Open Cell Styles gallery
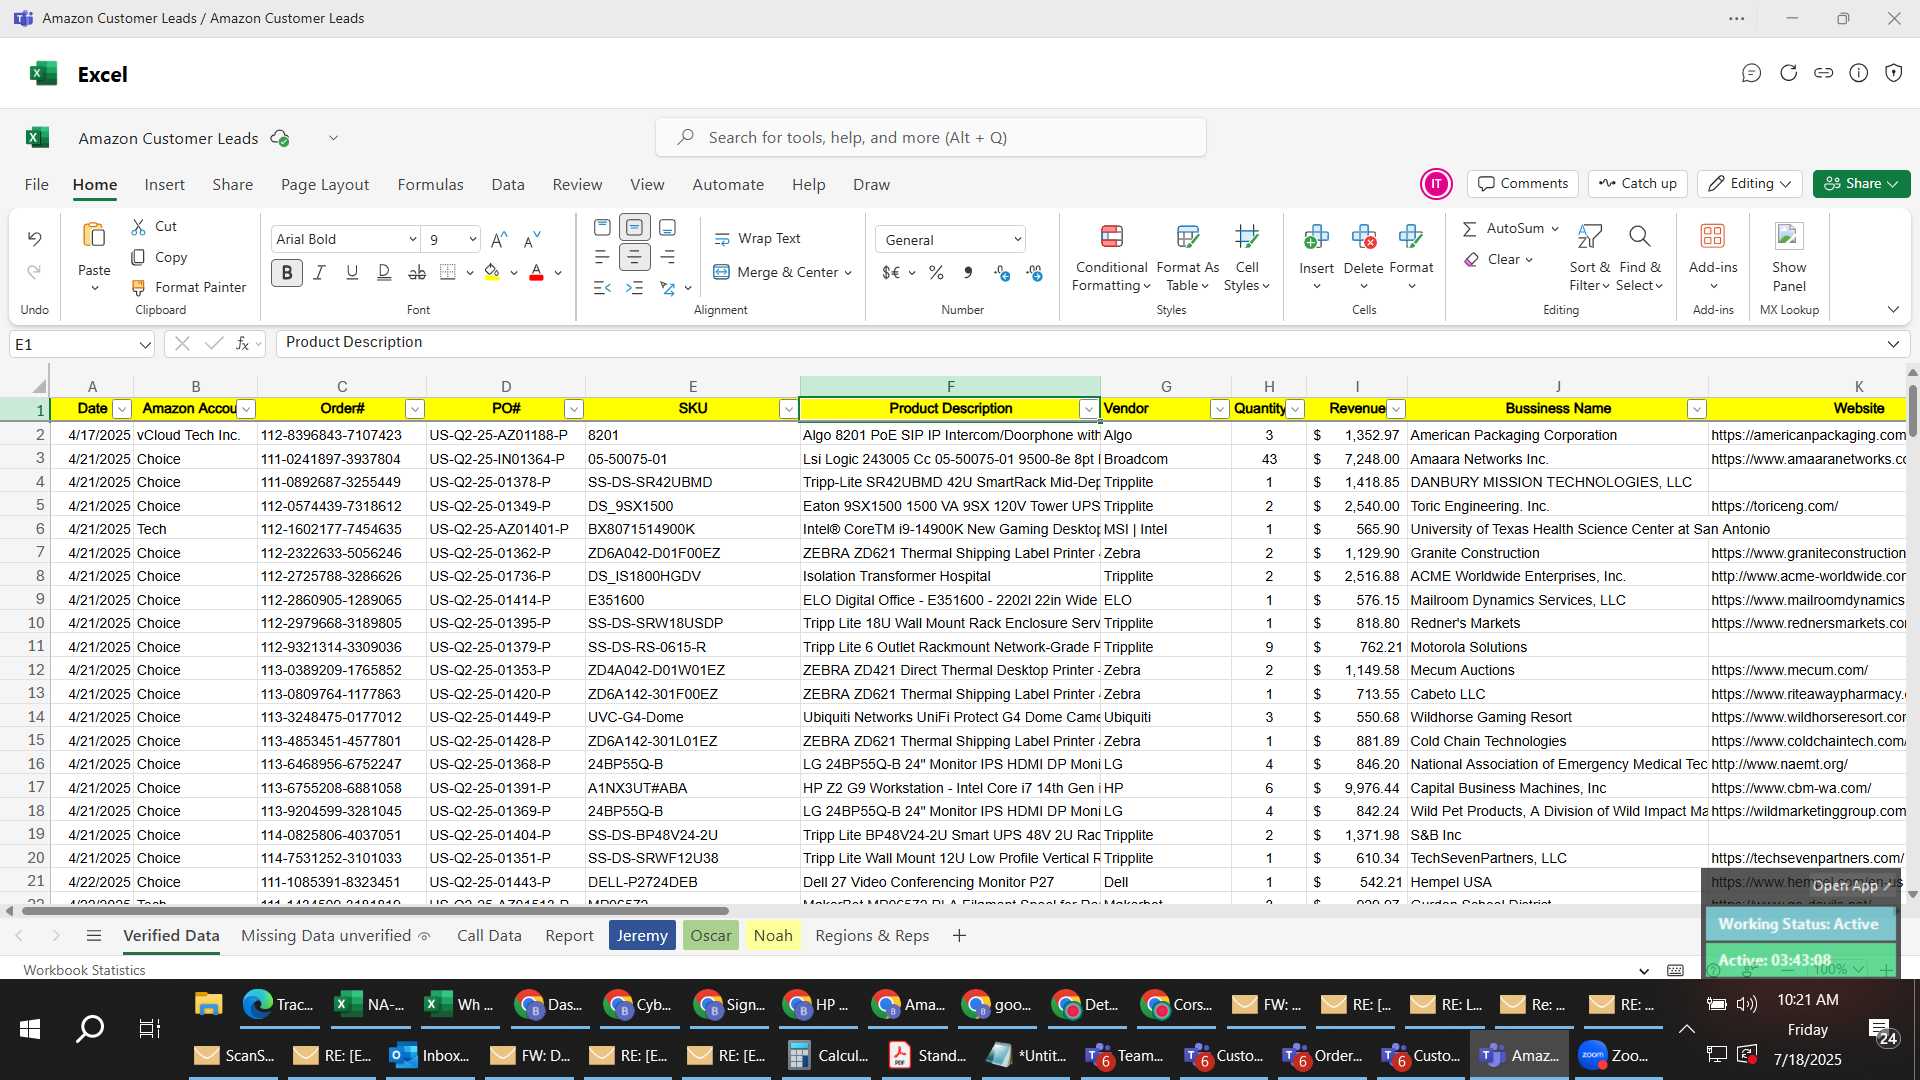 coord(1246,258)
